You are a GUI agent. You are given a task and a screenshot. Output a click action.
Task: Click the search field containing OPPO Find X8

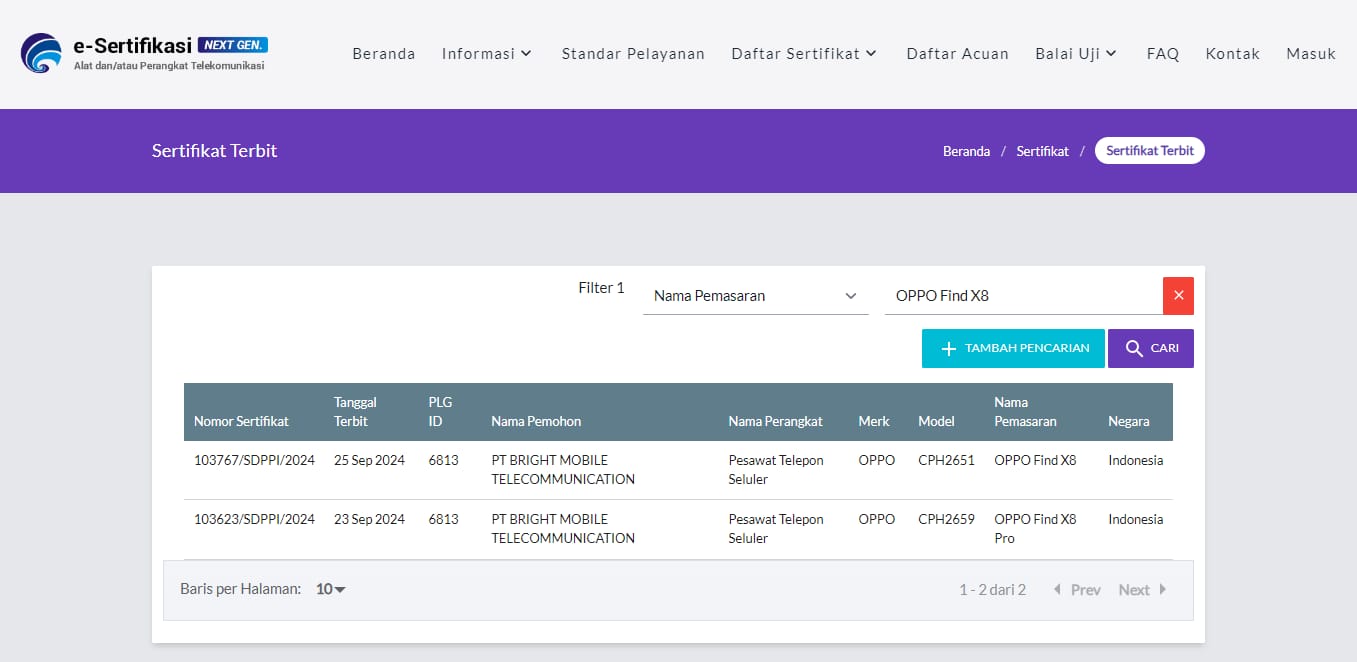(x=1022, y=296)
